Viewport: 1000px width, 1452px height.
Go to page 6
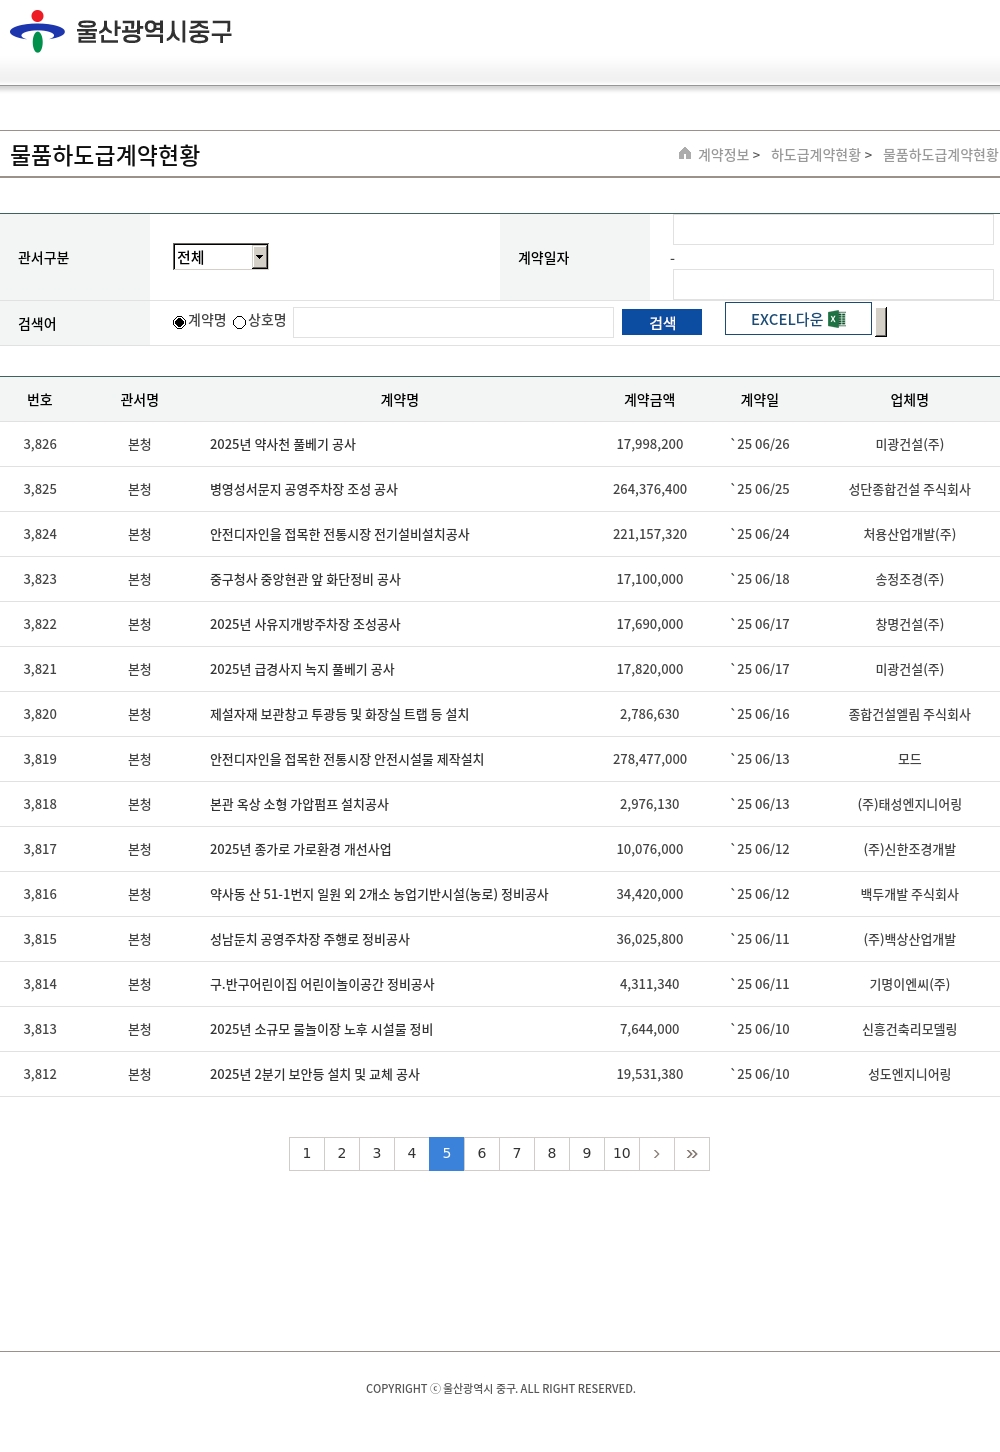click(x=482, y=1154)
